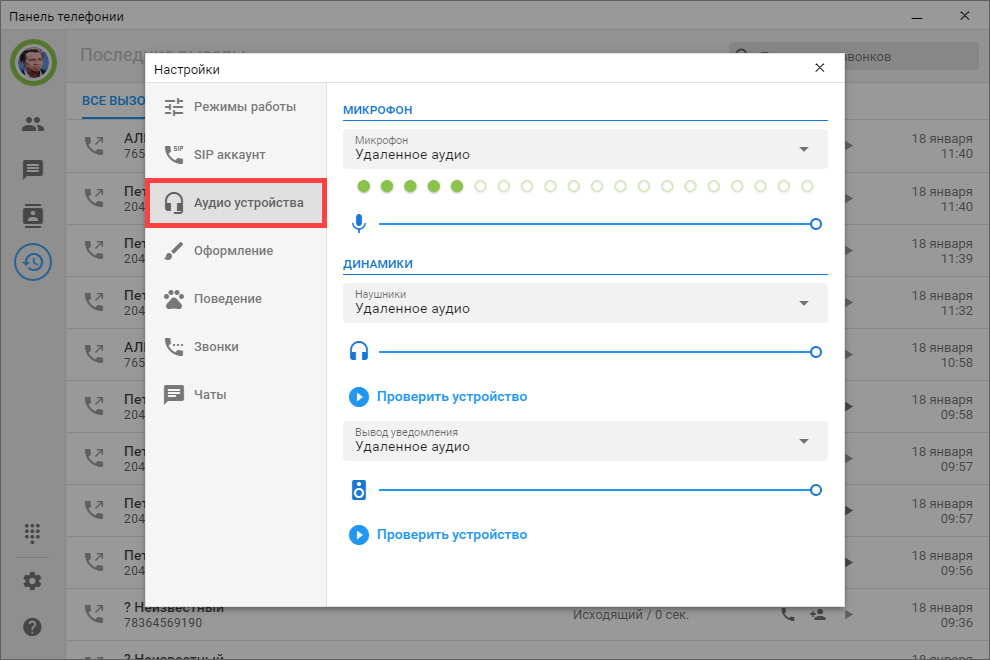Open the chat messages sidebar icon

click(x=33, y=170)
